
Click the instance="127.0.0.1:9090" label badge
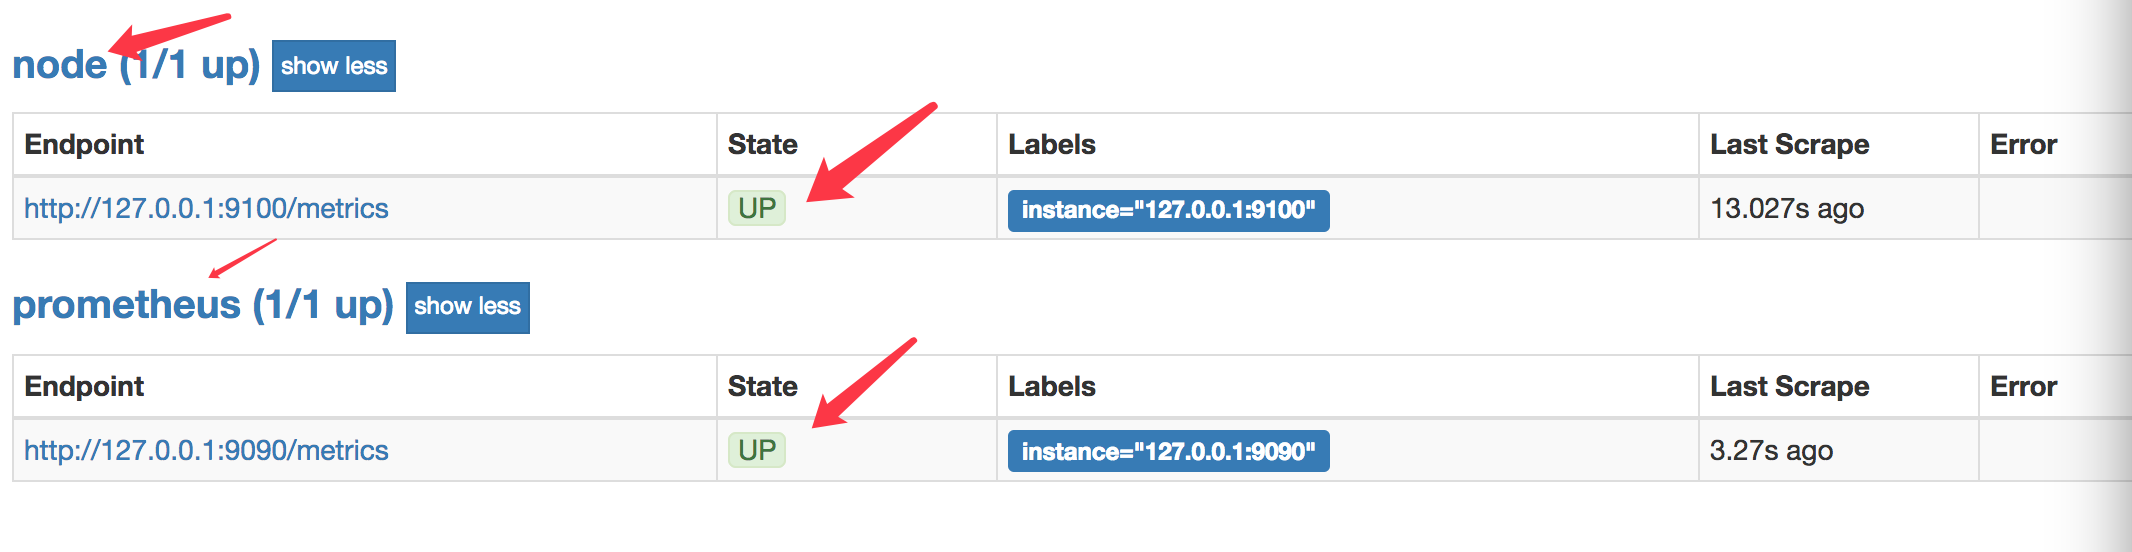[1168, 452]
